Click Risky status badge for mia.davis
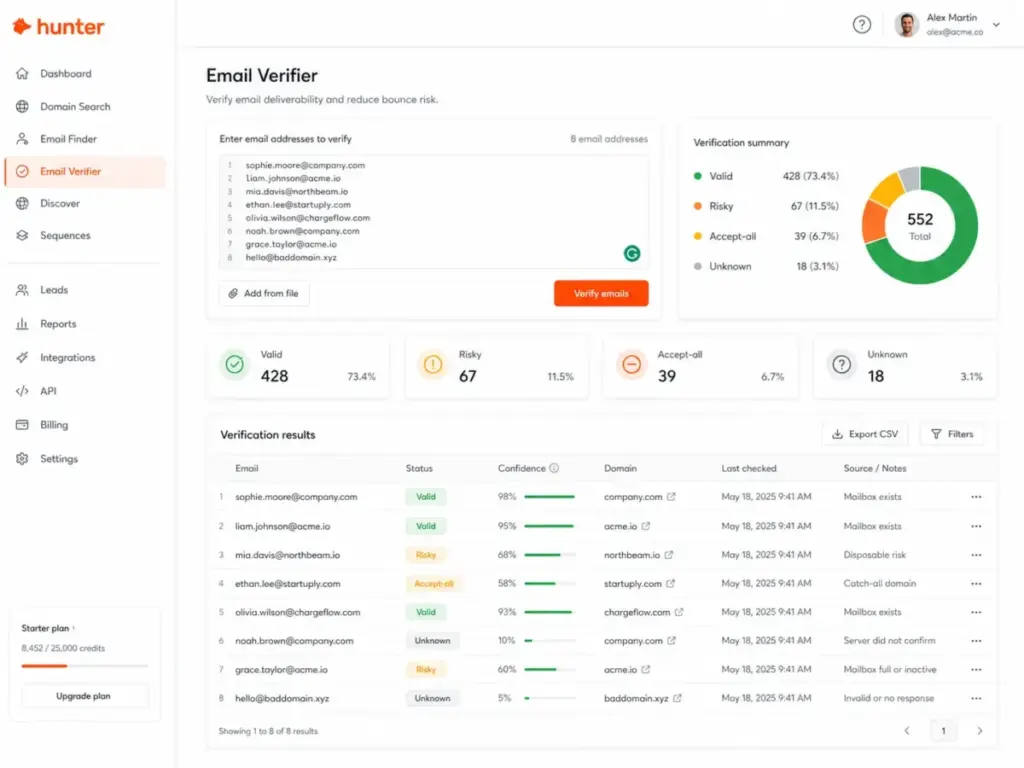 (x=426, y=555)
